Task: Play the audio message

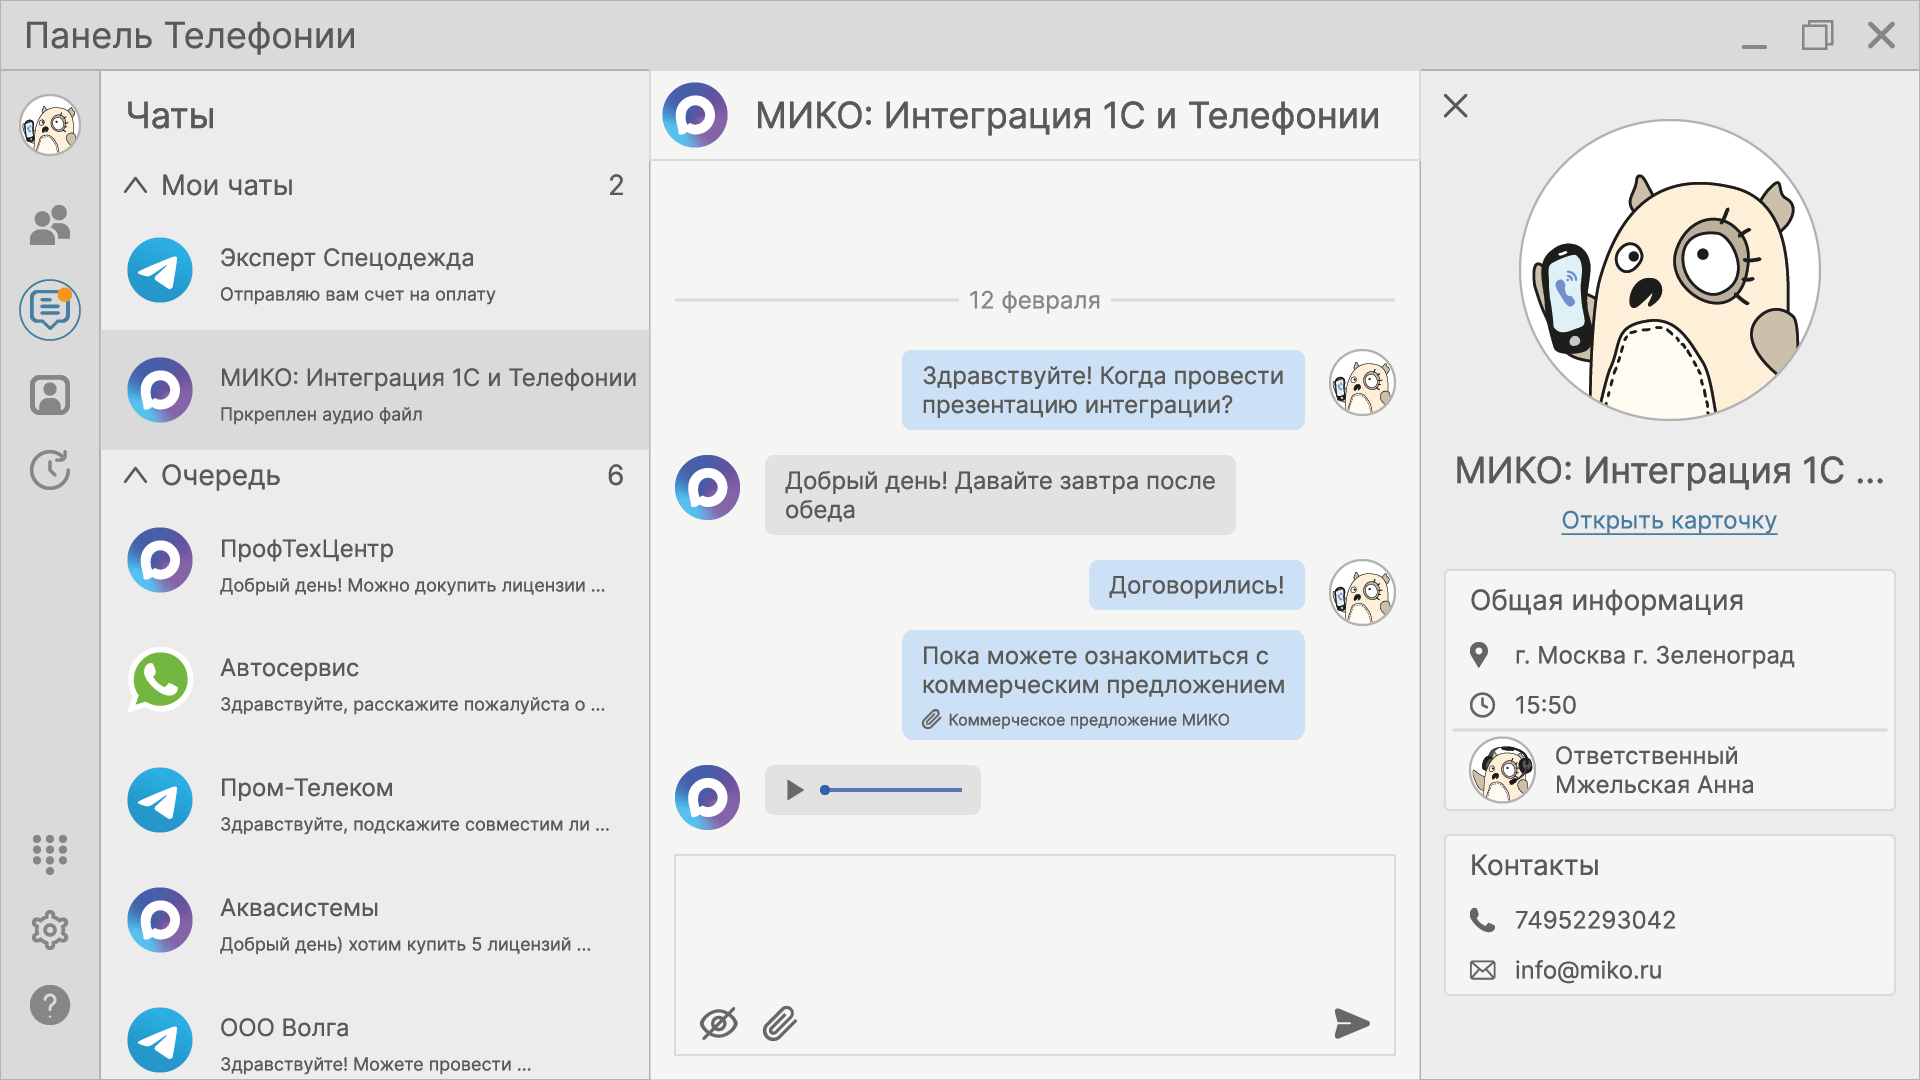Action: [x=795, y=790]
